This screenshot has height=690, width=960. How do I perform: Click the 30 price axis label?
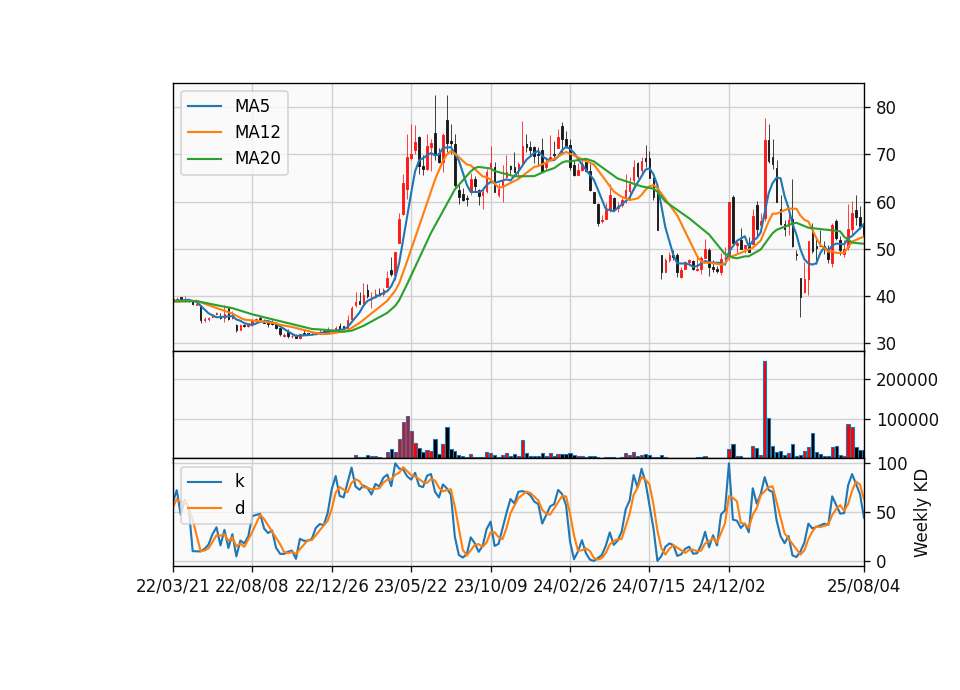click(886, 344)
